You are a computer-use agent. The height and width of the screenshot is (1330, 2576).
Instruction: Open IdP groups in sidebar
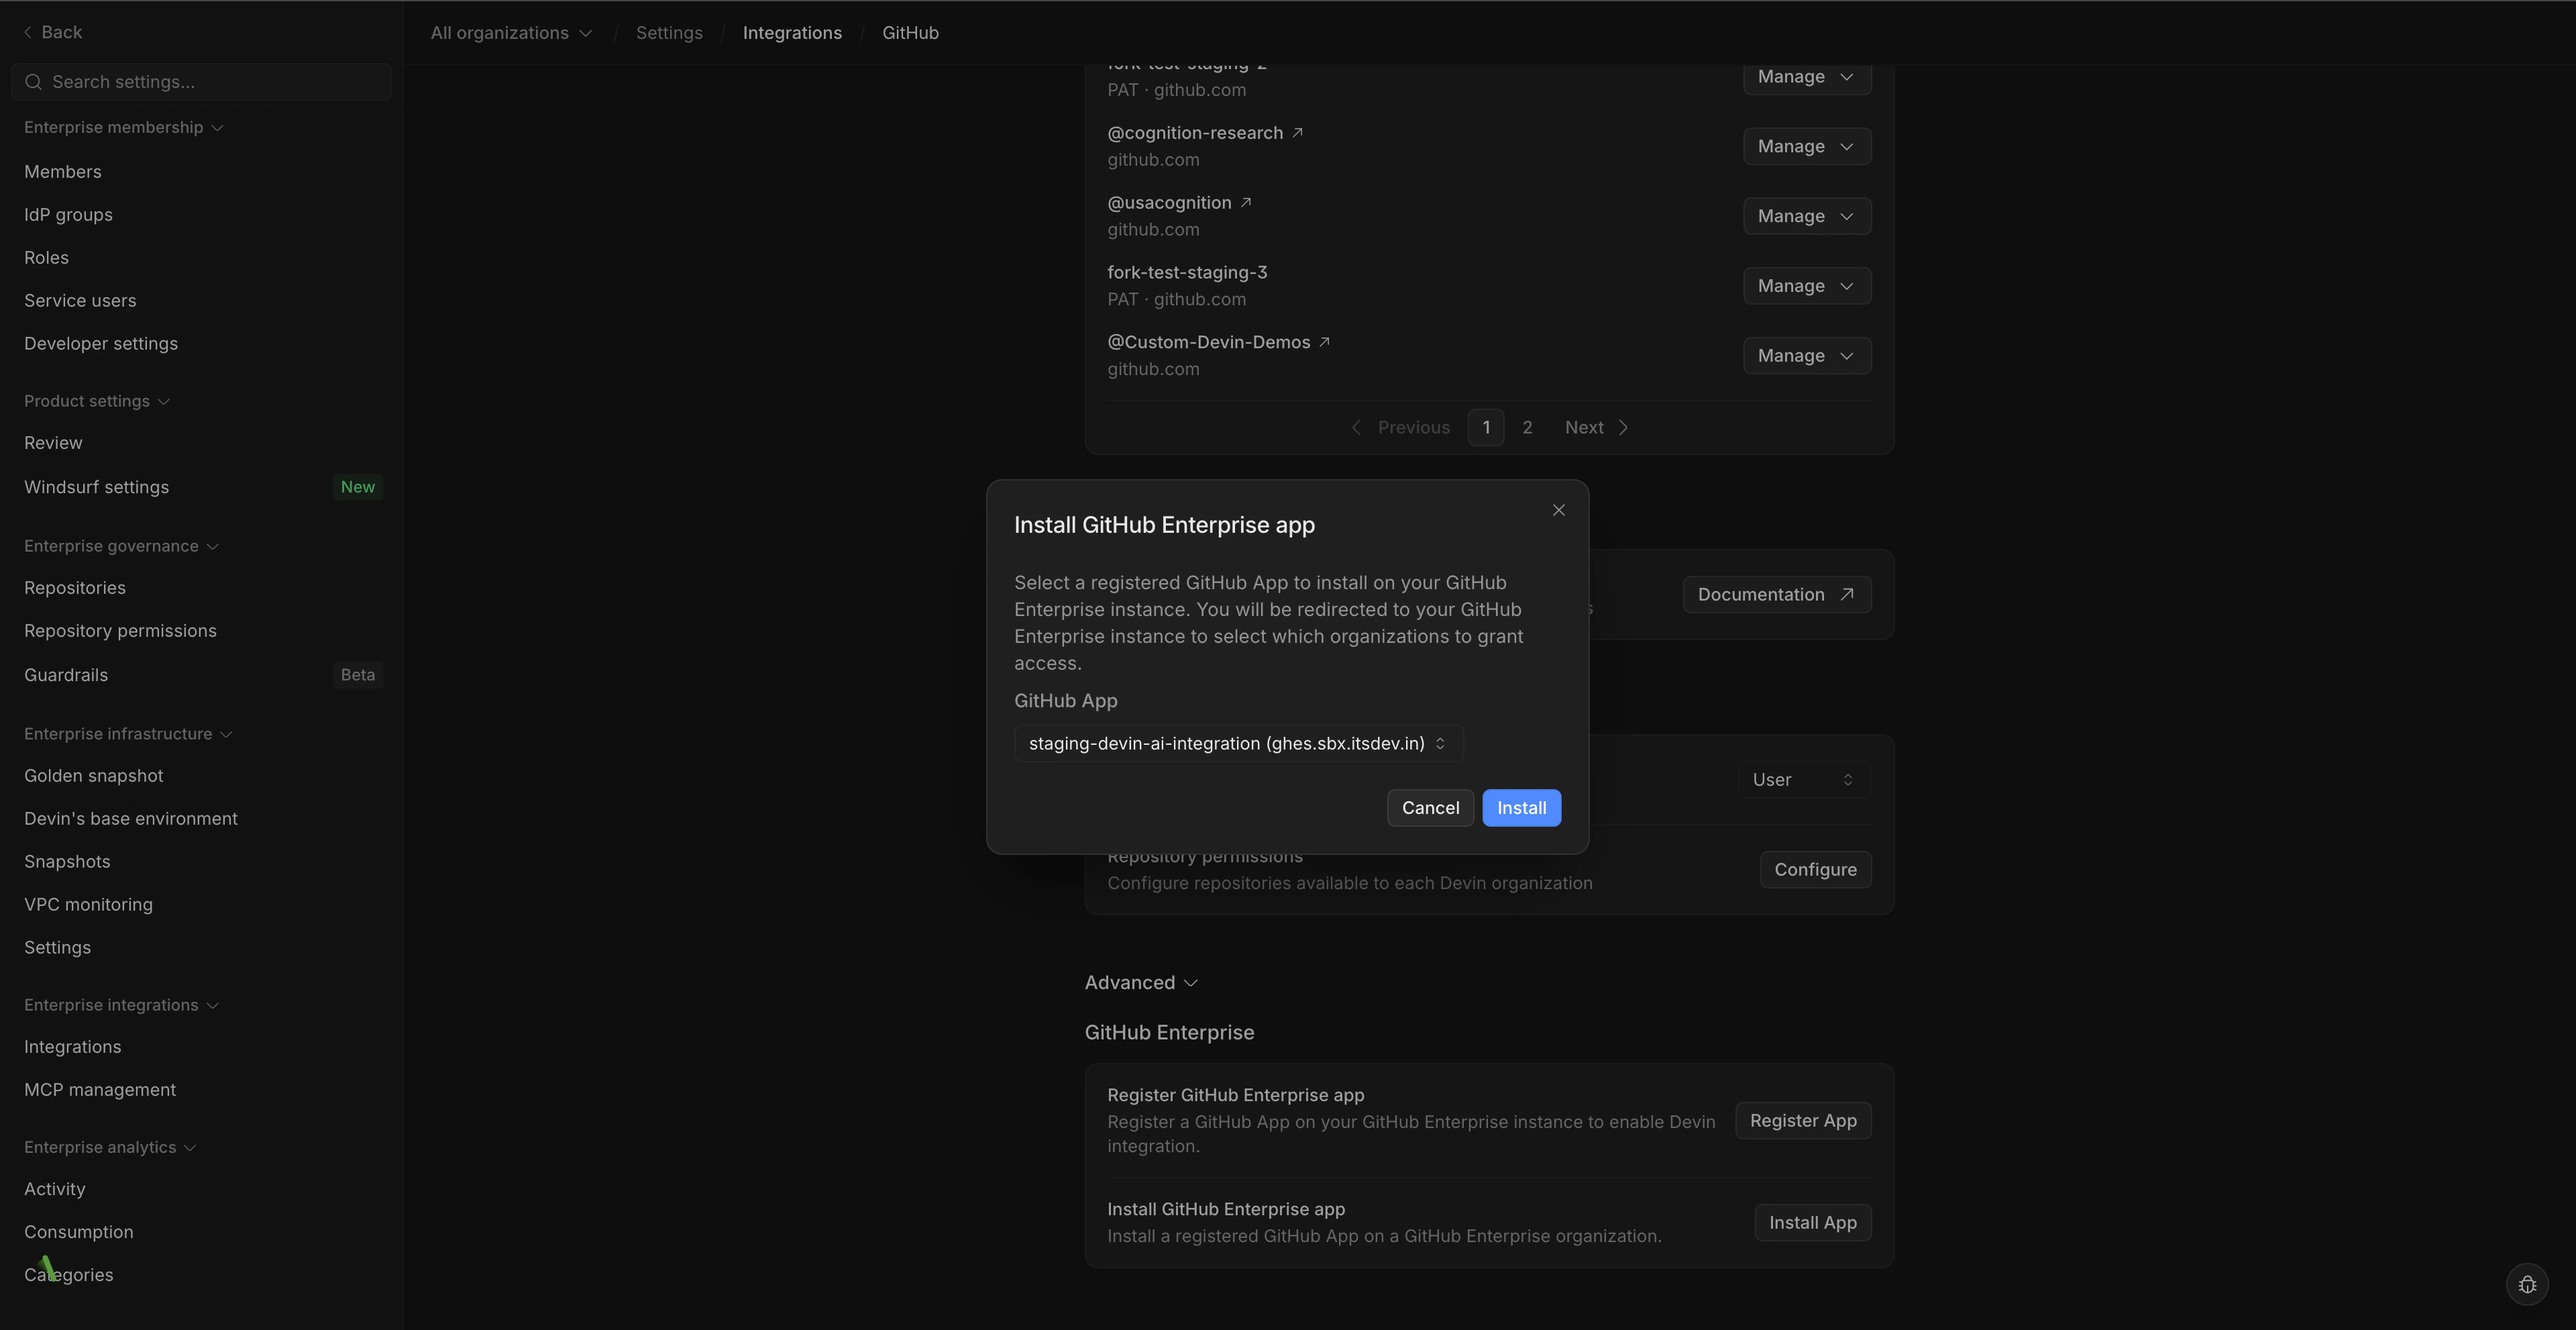click(68, 215)
